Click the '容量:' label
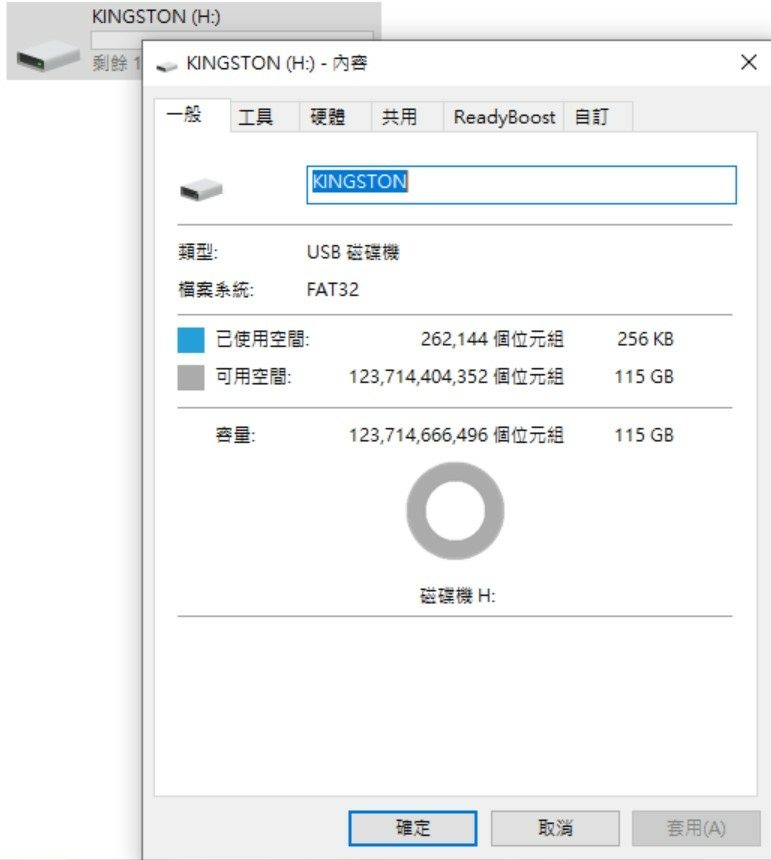 click(x=235, y=435)
